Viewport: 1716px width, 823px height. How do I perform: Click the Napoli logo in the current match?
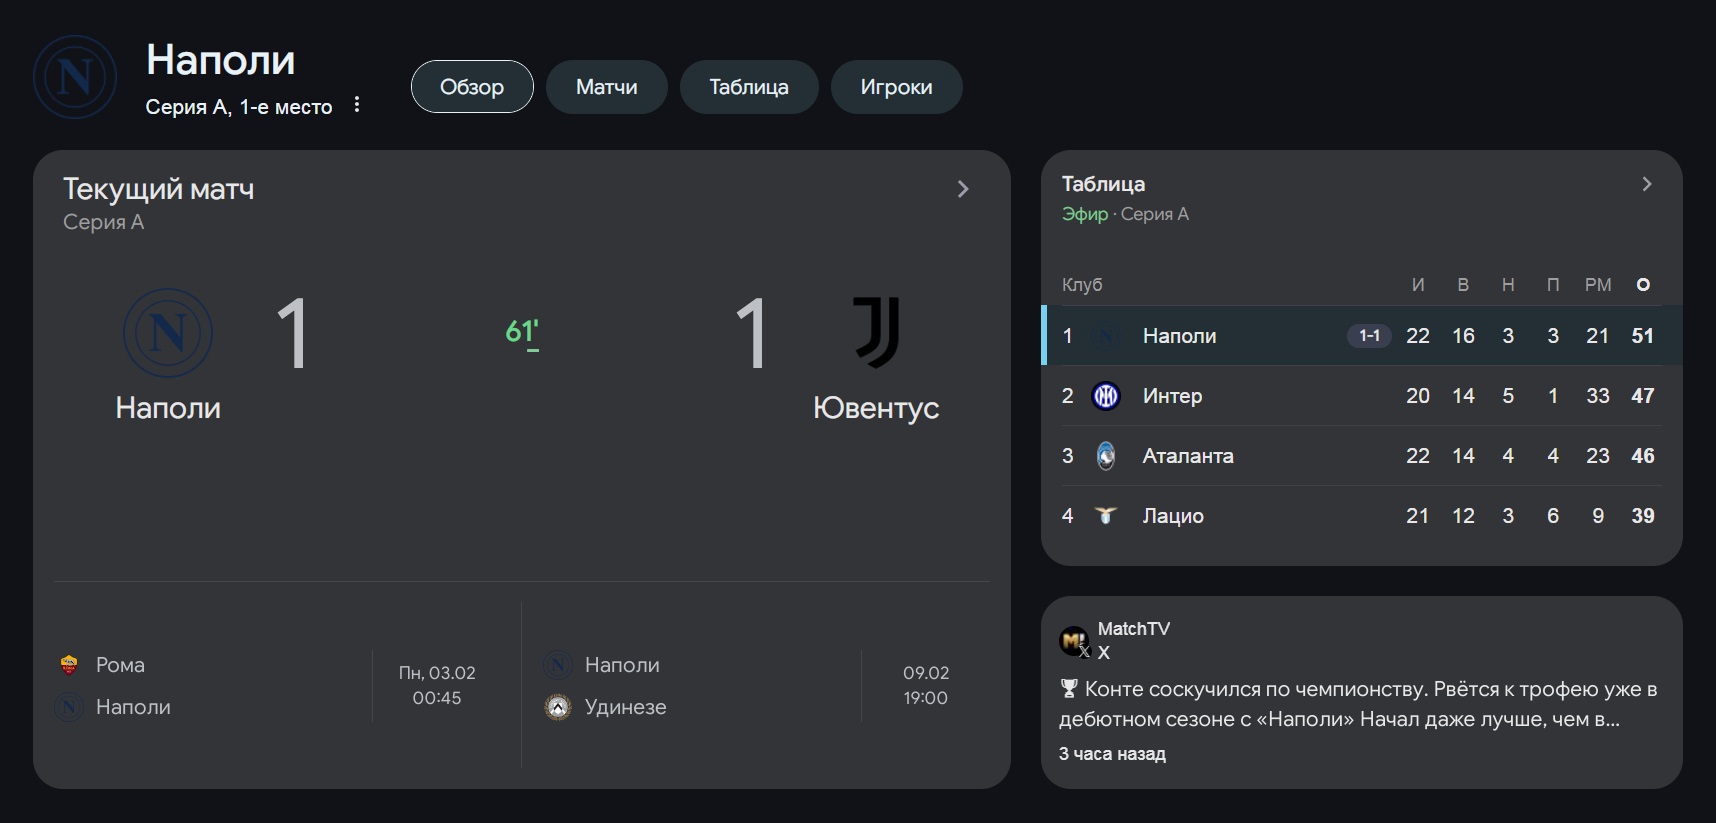[x=168, y=333]
